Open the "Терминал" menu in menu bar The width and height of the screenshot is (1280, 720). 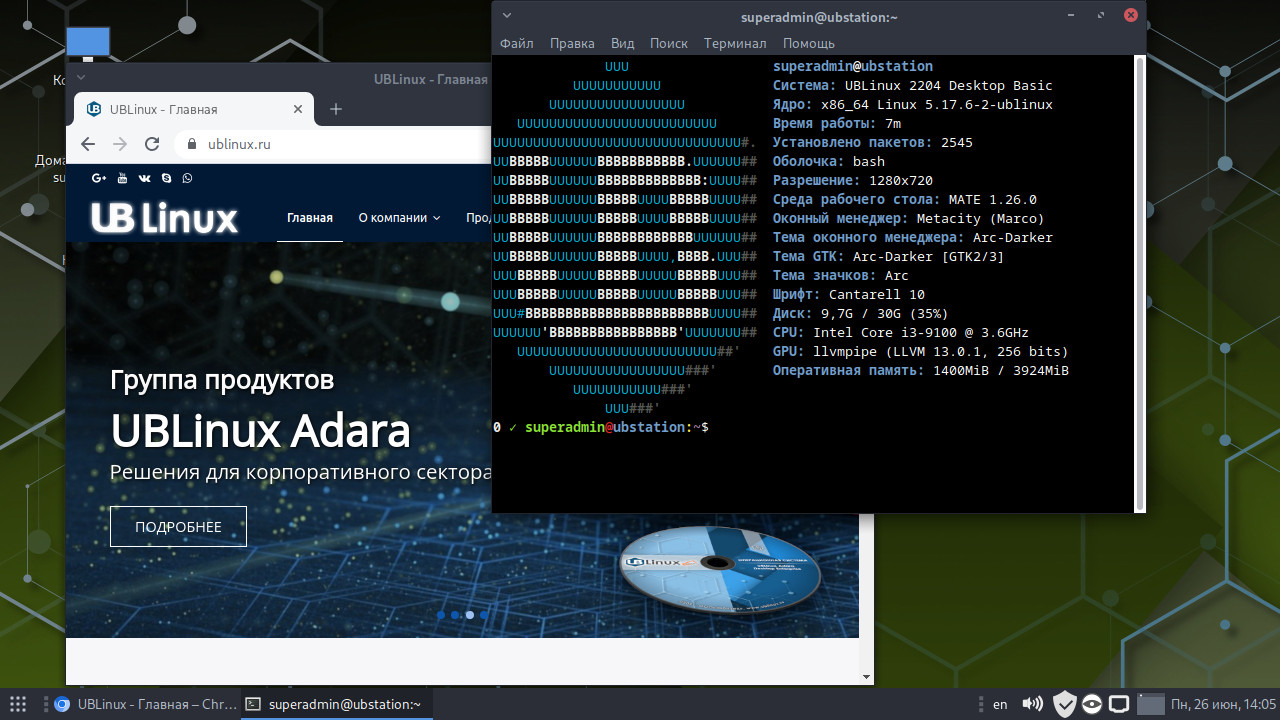[735, 43]
